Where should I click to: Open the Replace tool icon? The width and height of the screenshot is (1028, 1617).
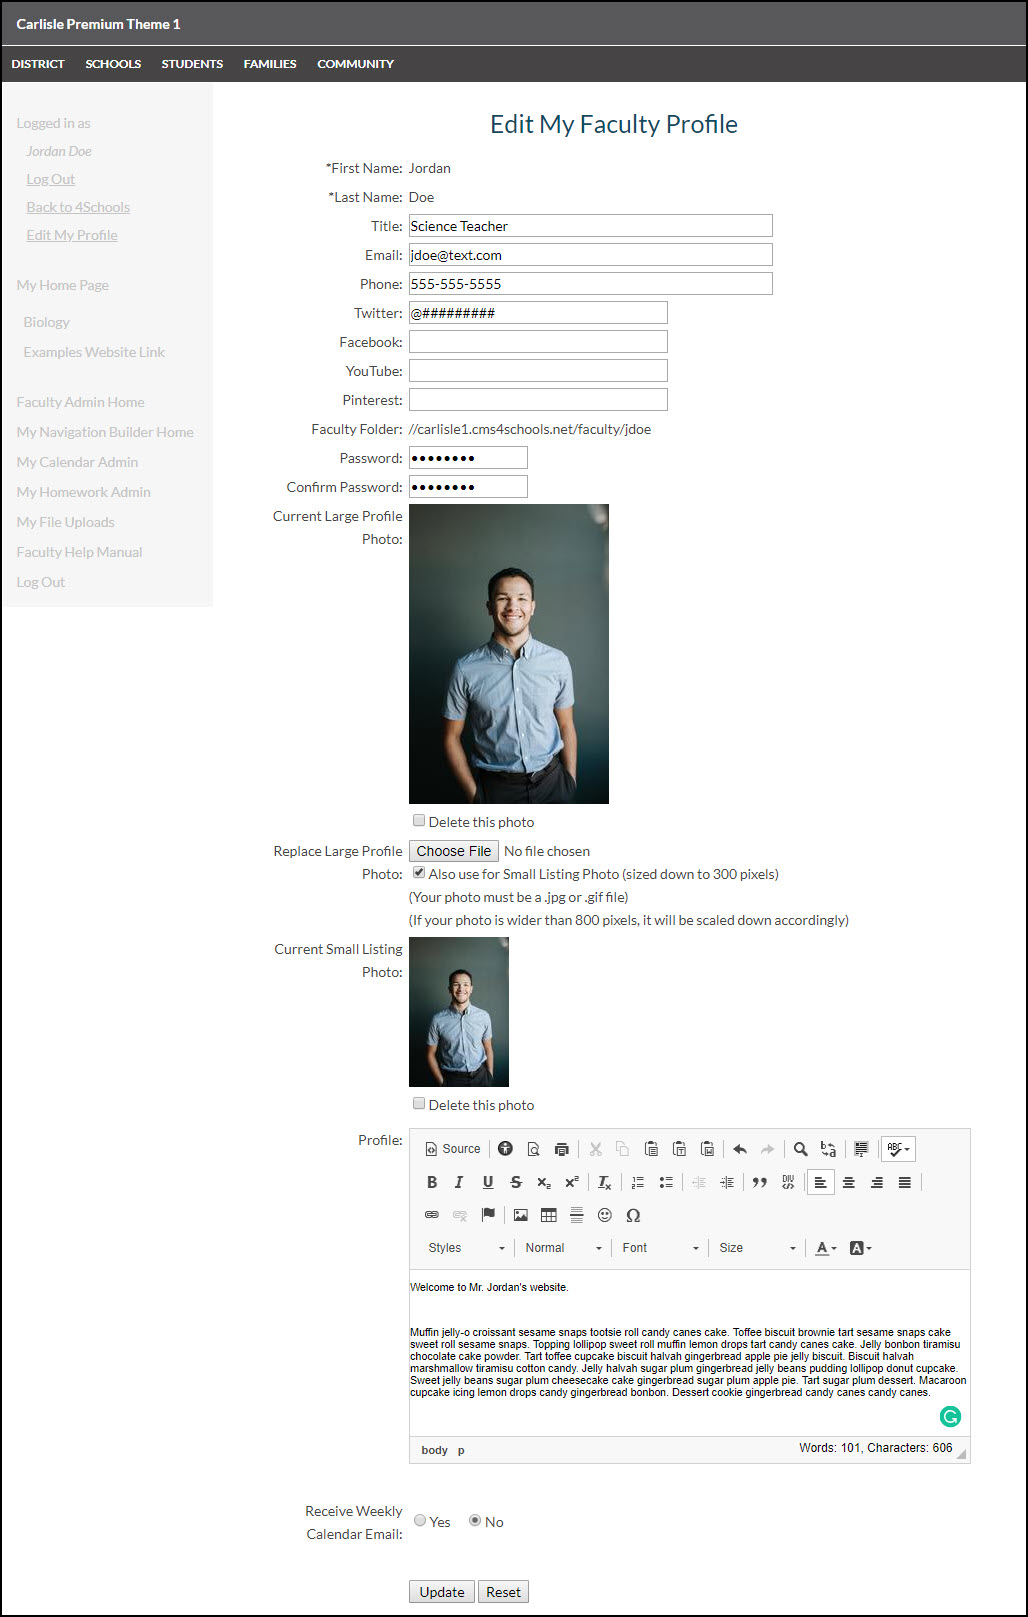pos(828,1149)
